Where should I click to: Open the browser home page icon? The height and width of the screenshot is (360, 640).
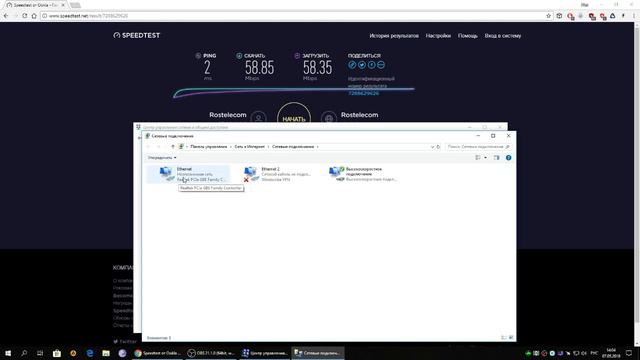[34, 16]
